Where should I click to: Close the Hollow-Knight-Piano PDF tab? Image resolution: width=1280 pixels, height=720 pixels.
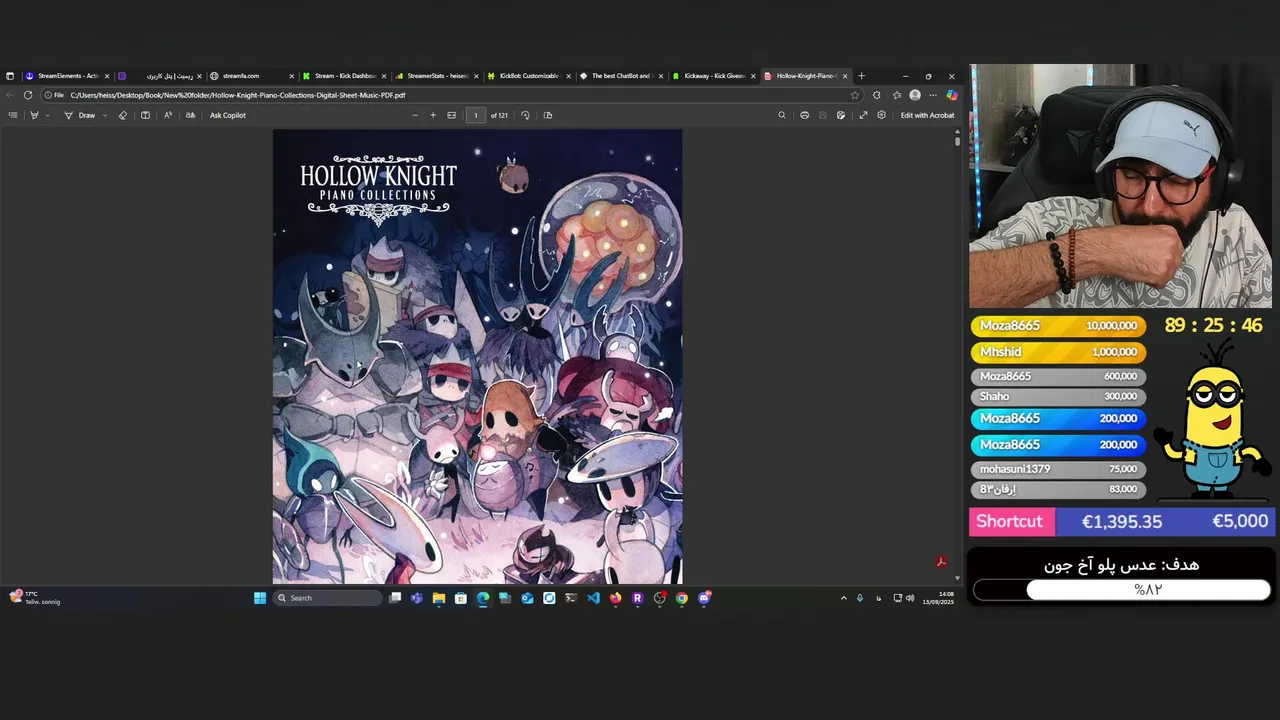tap(845, 76)
